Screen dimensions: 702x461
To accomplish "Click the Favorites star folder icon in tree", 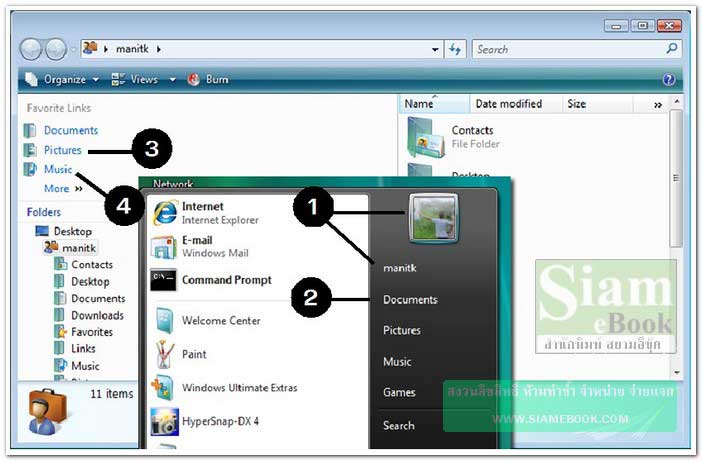I will click(x=60, y=332).
